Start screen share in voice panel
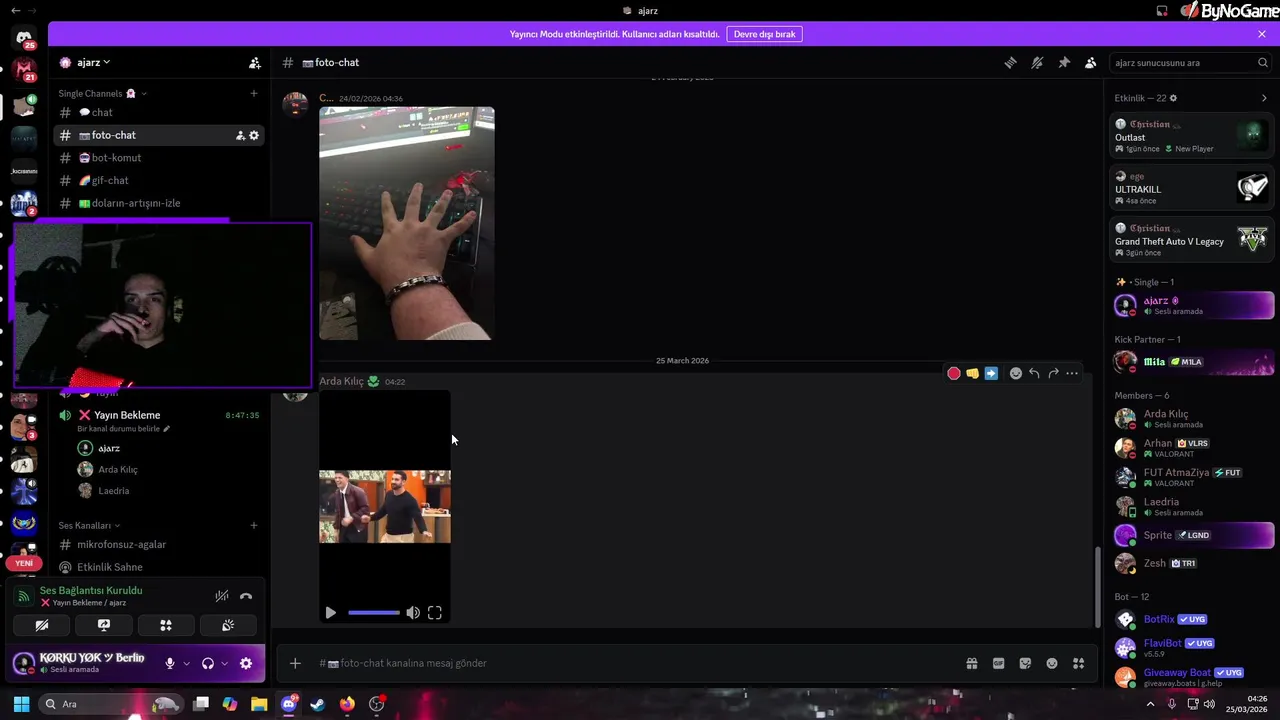The width and height of the screenshot is (1280, 720). [104, 625]
